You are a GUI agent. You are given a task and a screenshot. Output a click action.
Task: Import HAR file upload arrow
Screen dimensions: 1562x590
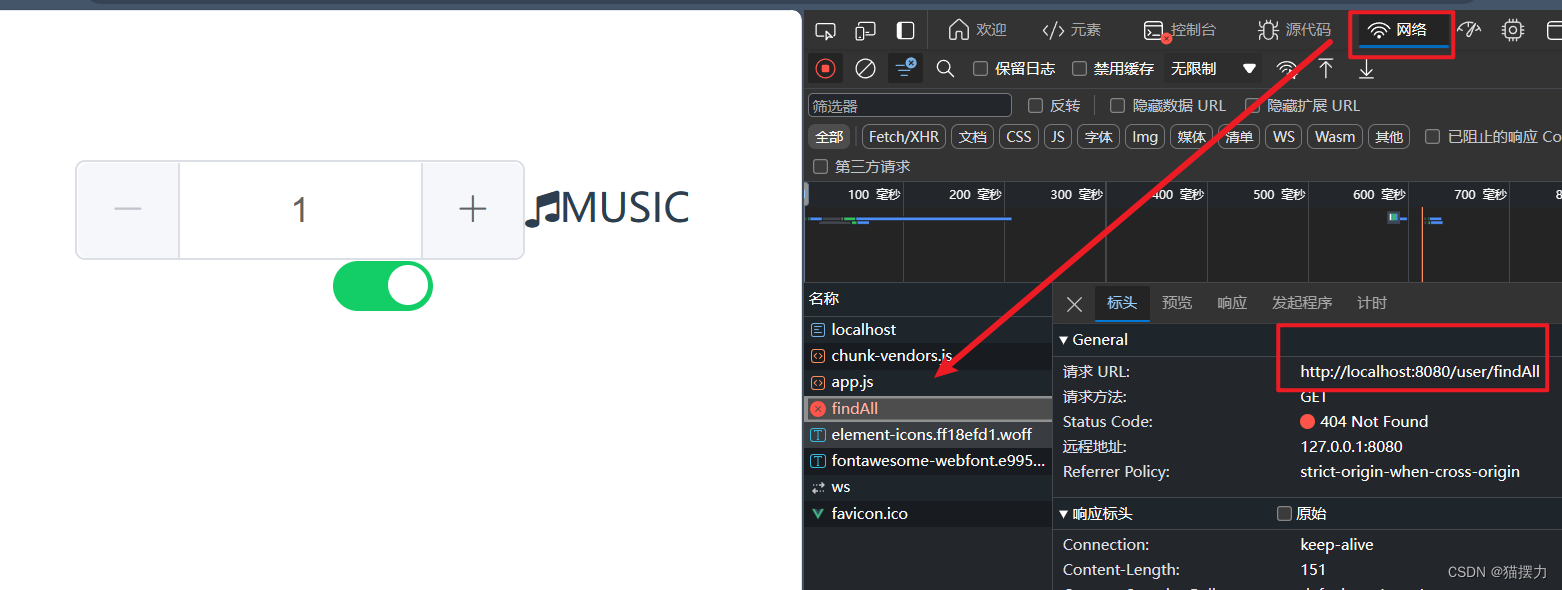(x=1326, y=68)
